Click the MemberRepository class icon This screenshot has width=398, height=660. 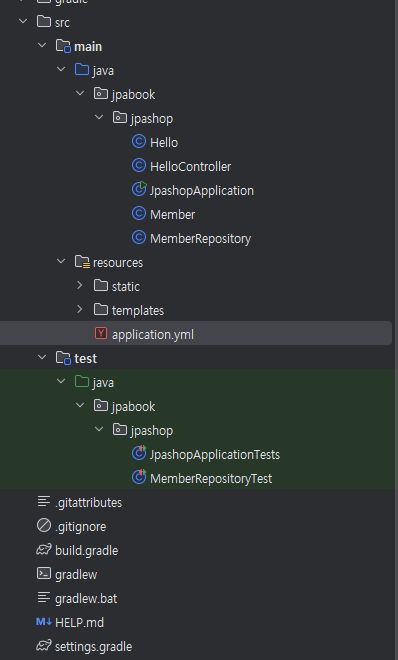pyautogui.click(x=139, y=237)
